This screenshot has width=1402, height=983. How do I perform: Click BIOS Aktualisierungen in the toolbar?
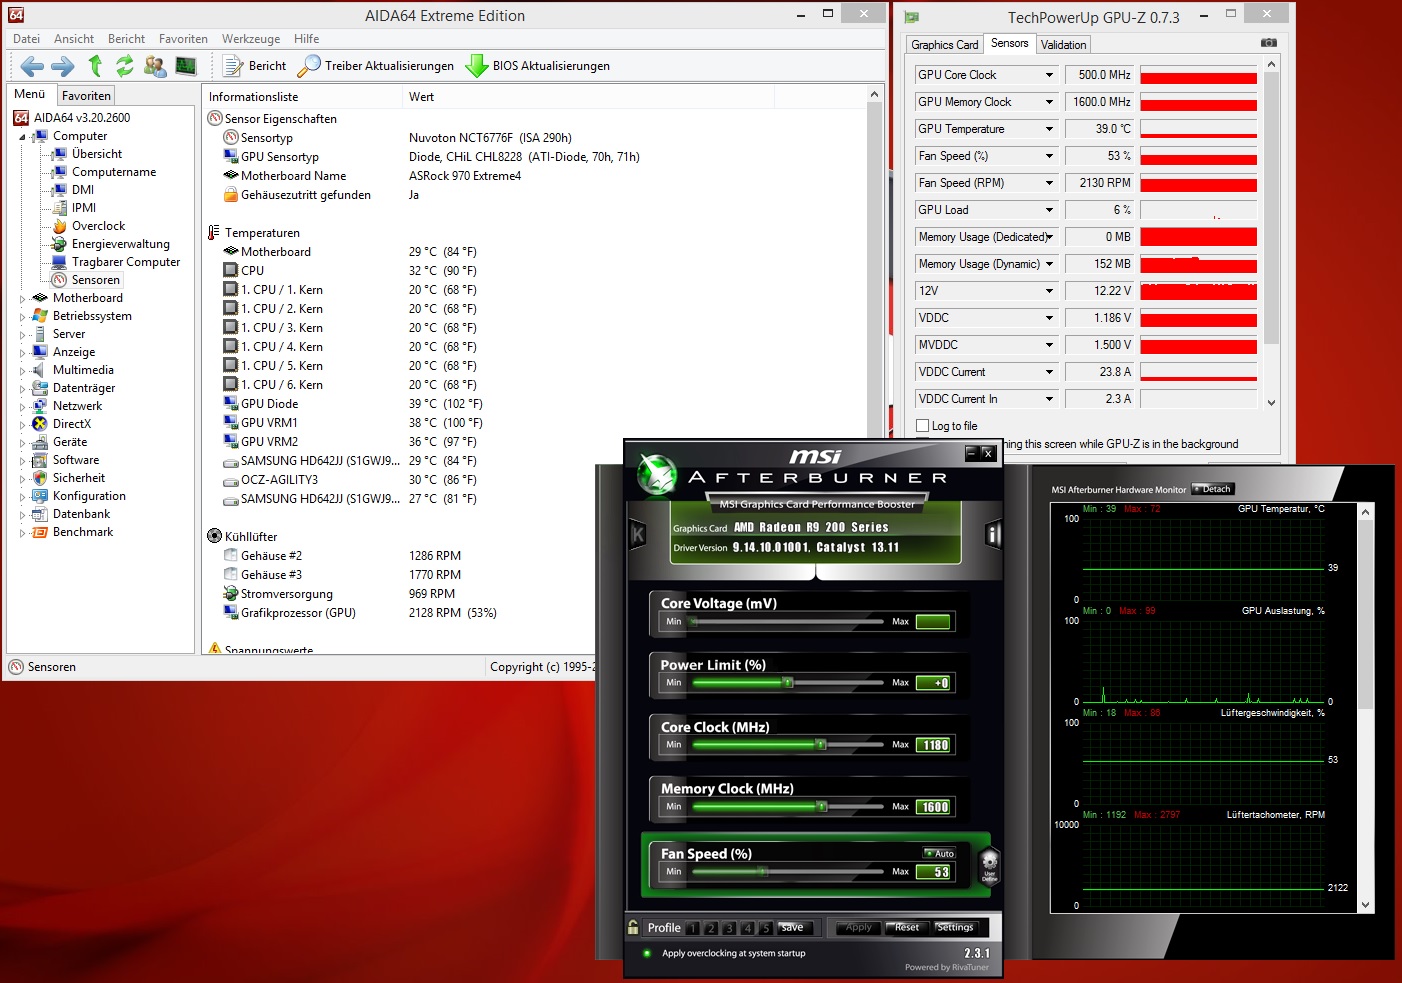[538, 66]
